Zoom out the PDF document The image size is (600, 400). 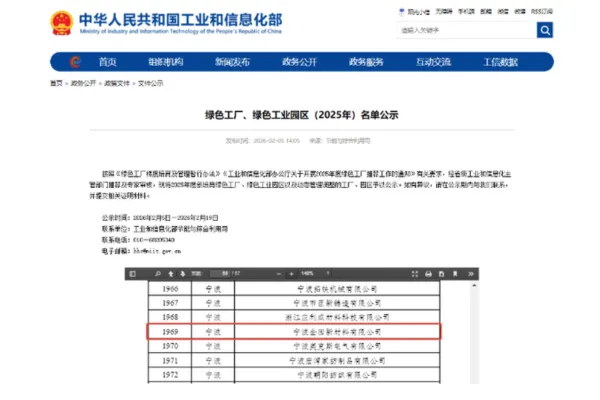coord(279,274)
